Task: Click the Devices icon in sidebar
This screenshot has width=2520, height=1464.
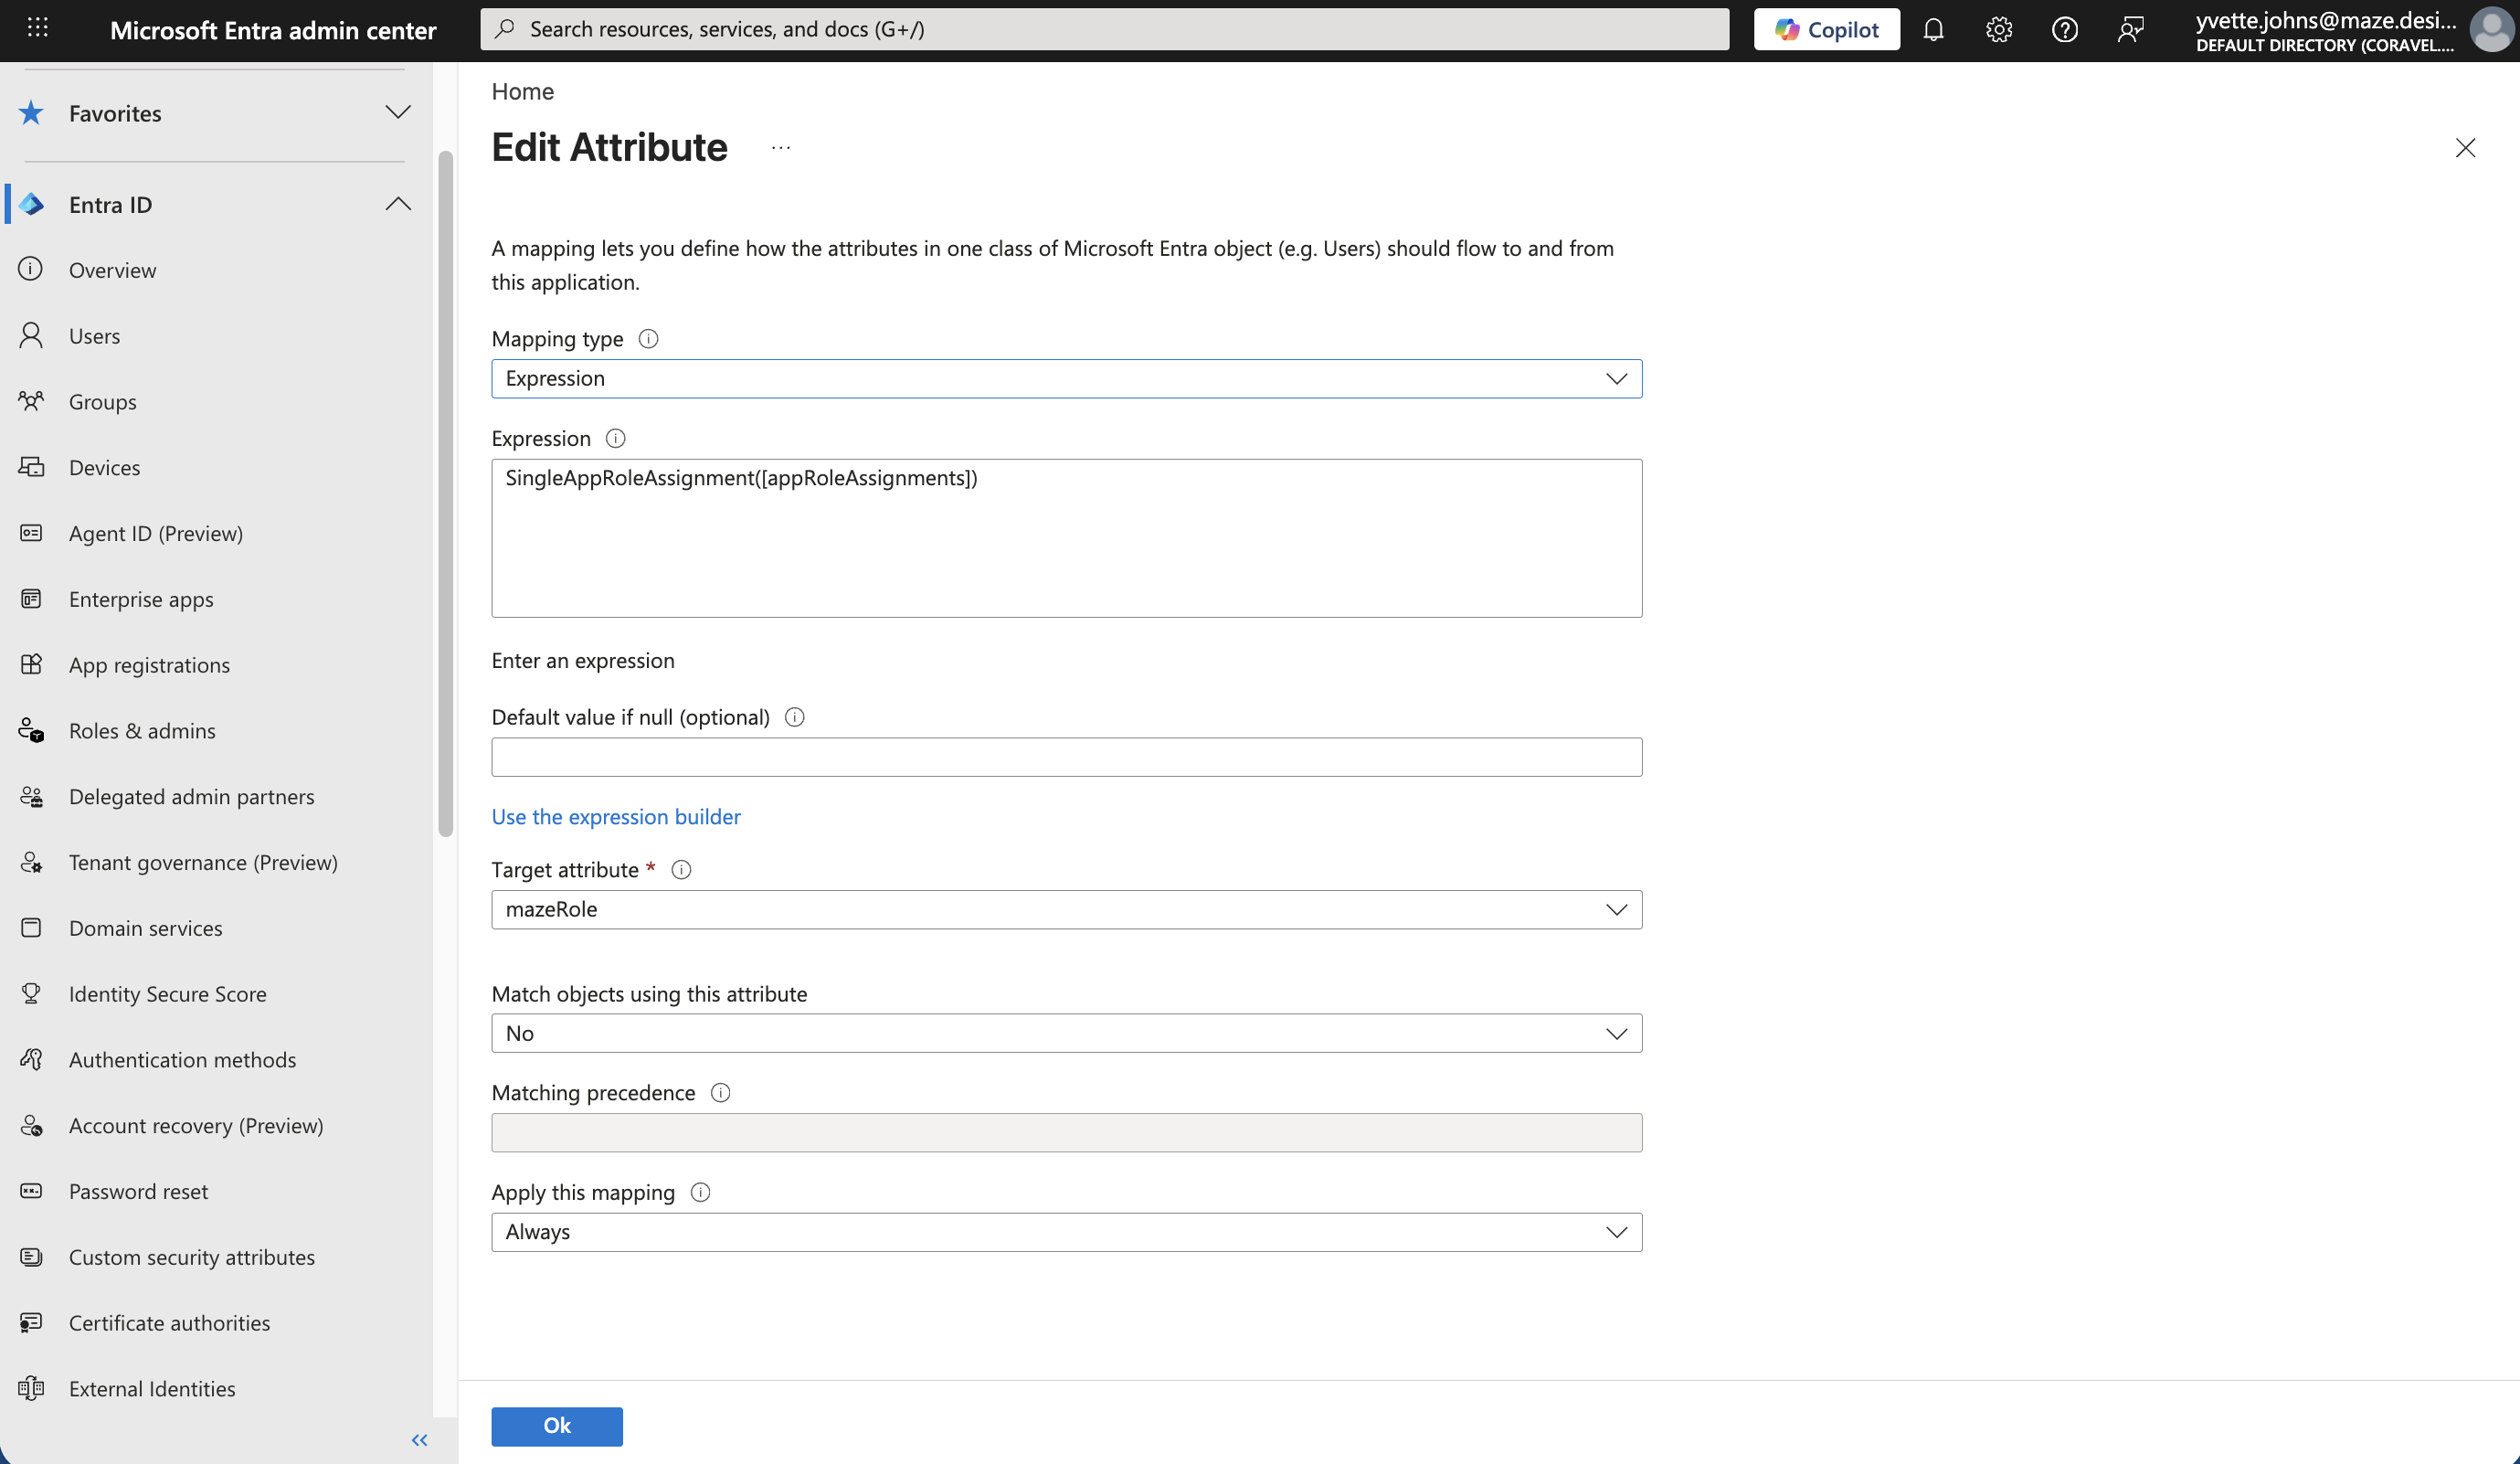Action: 31,467
